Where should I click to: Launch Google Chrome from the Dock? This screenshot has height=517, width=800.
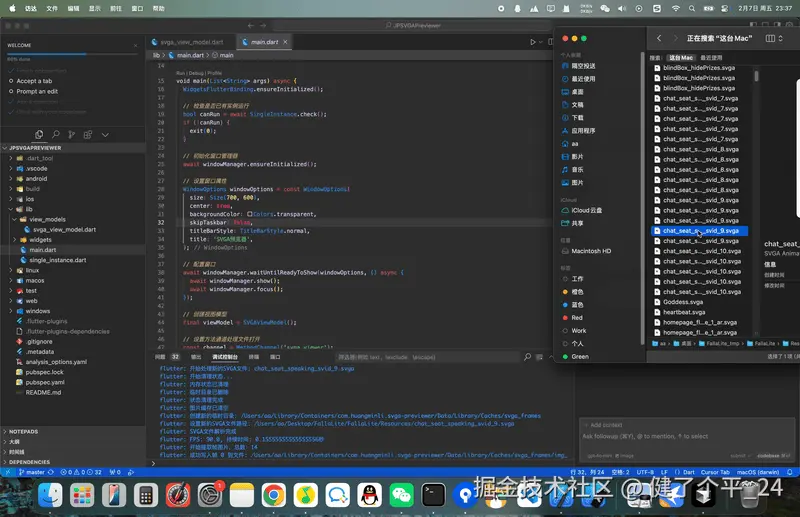pos(273,493)
